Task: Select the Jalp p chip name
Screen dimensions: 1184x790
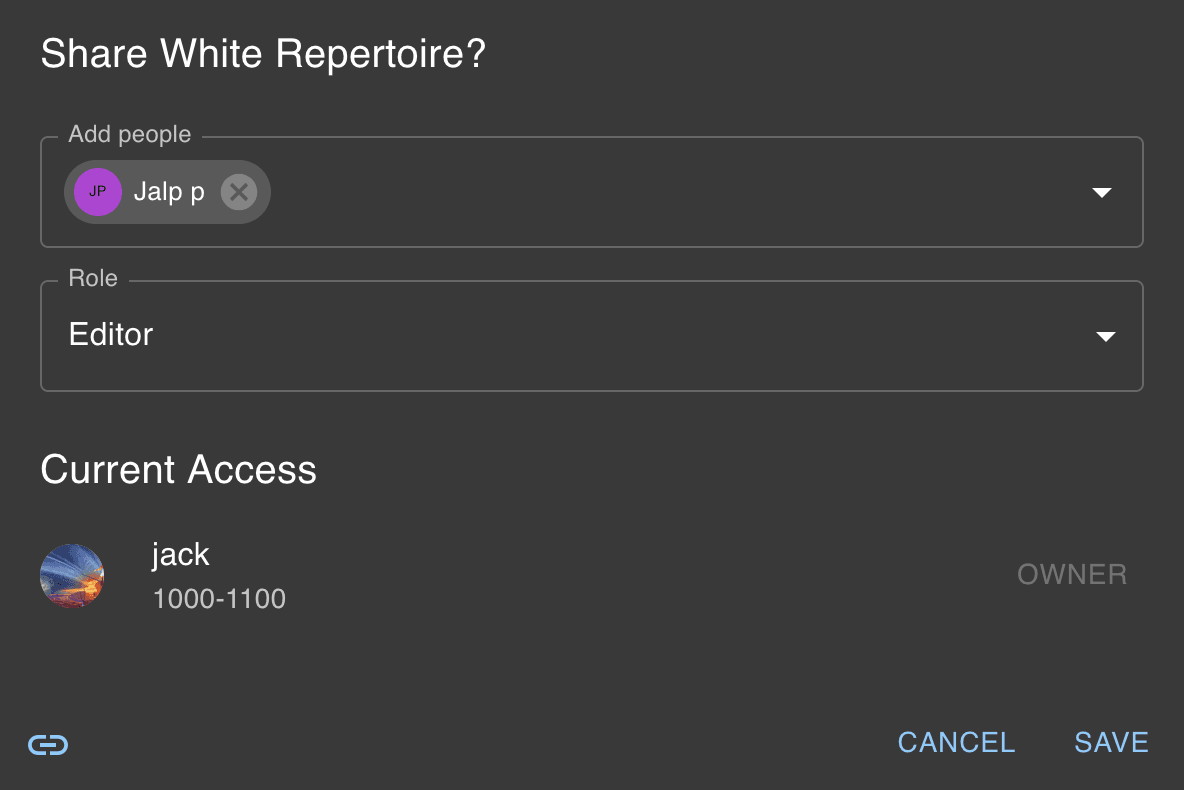Action: tap(169, 192)
